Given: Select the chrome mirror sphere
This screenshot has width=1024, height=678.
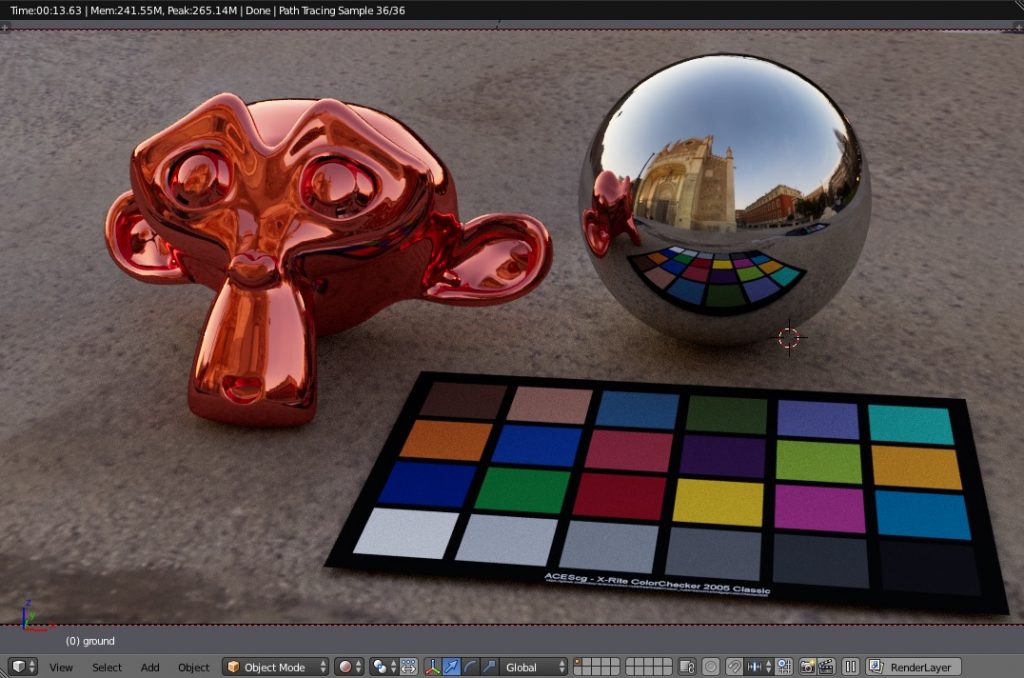Looking at the screenshot, I should [725, 199].
